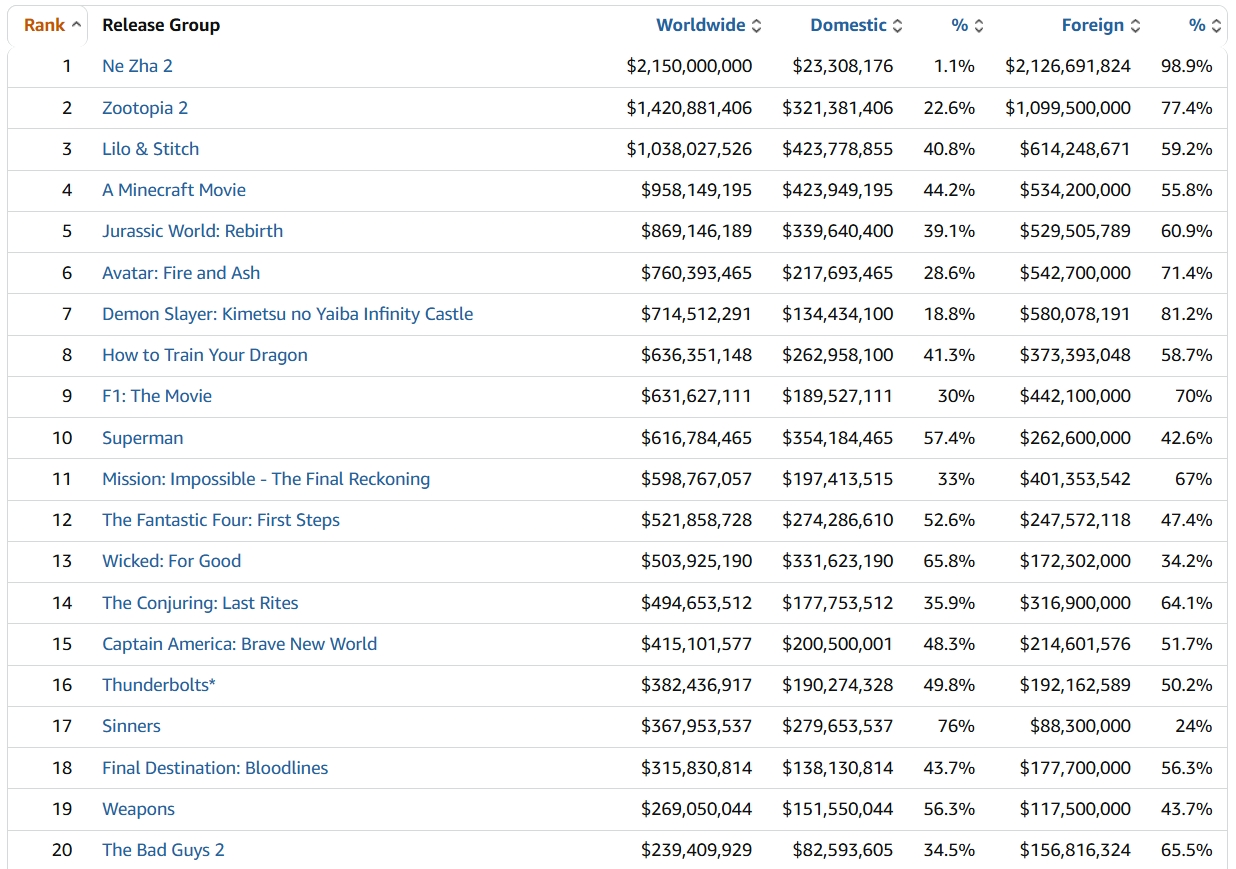The height and width of the screenshot is (869, 1236).
Task: Select Wicked: For Good link
Action: click(x=171, y=561)
